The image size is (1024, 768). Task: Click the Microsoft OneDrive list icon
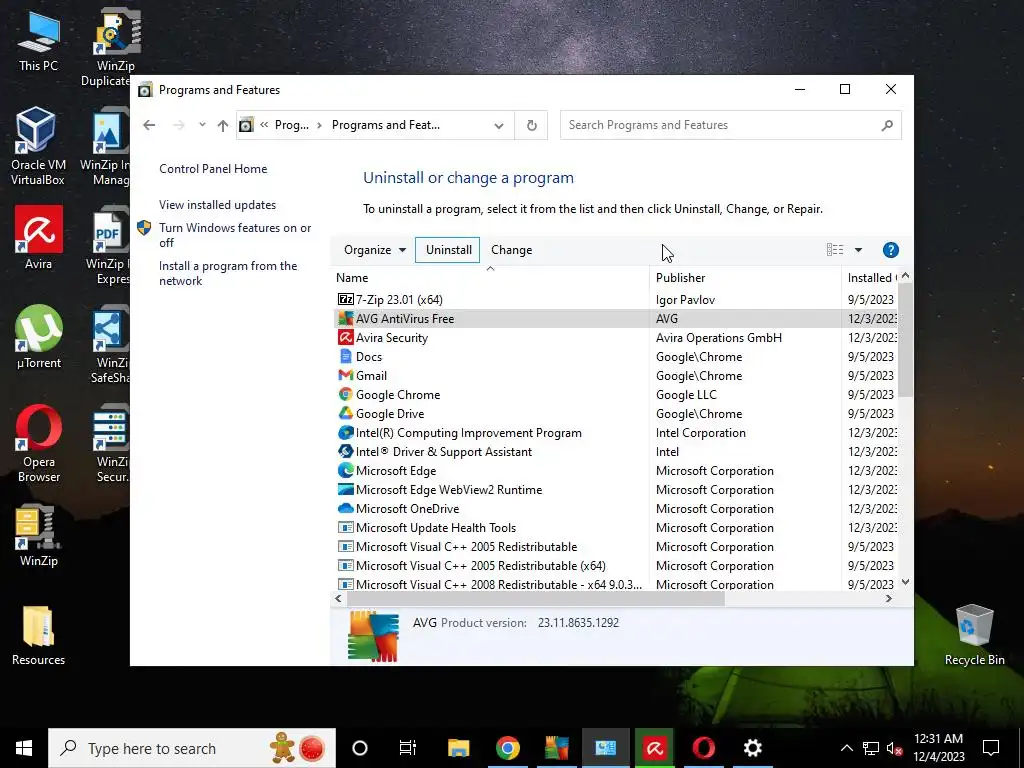click(x=345, y=508)
